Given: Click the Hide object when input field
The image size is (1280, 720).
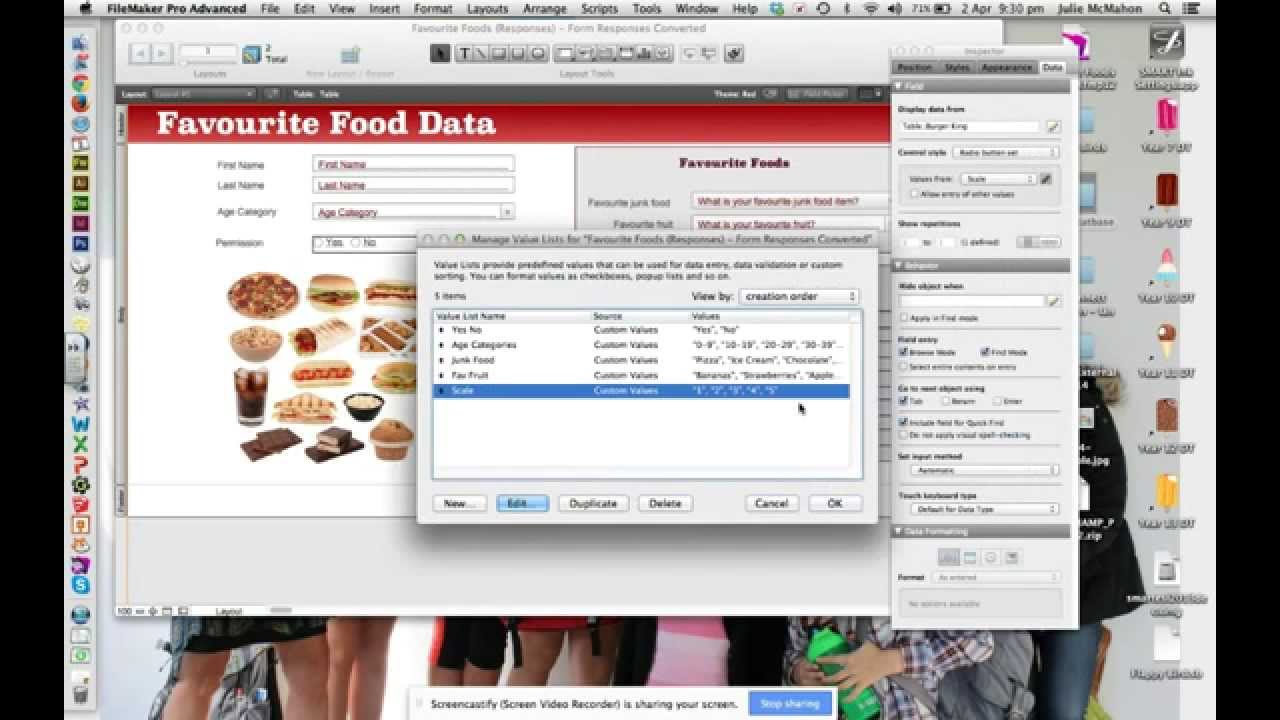Looking at the screenshot, I should (x=970, y=301).
